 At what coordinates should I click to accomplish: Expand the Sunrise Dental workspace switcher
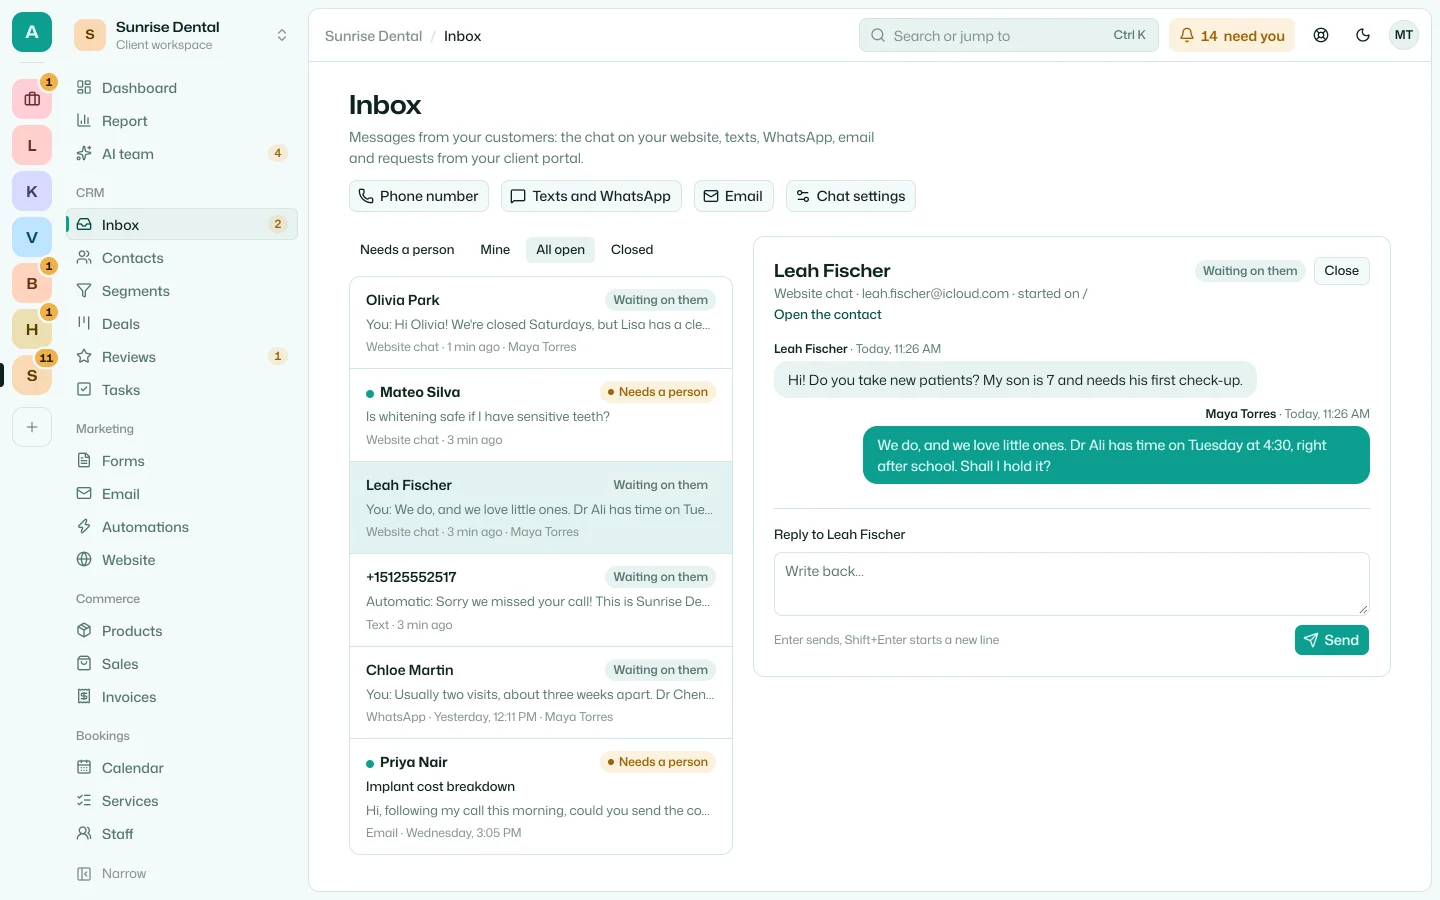click(x=182, y=35)
